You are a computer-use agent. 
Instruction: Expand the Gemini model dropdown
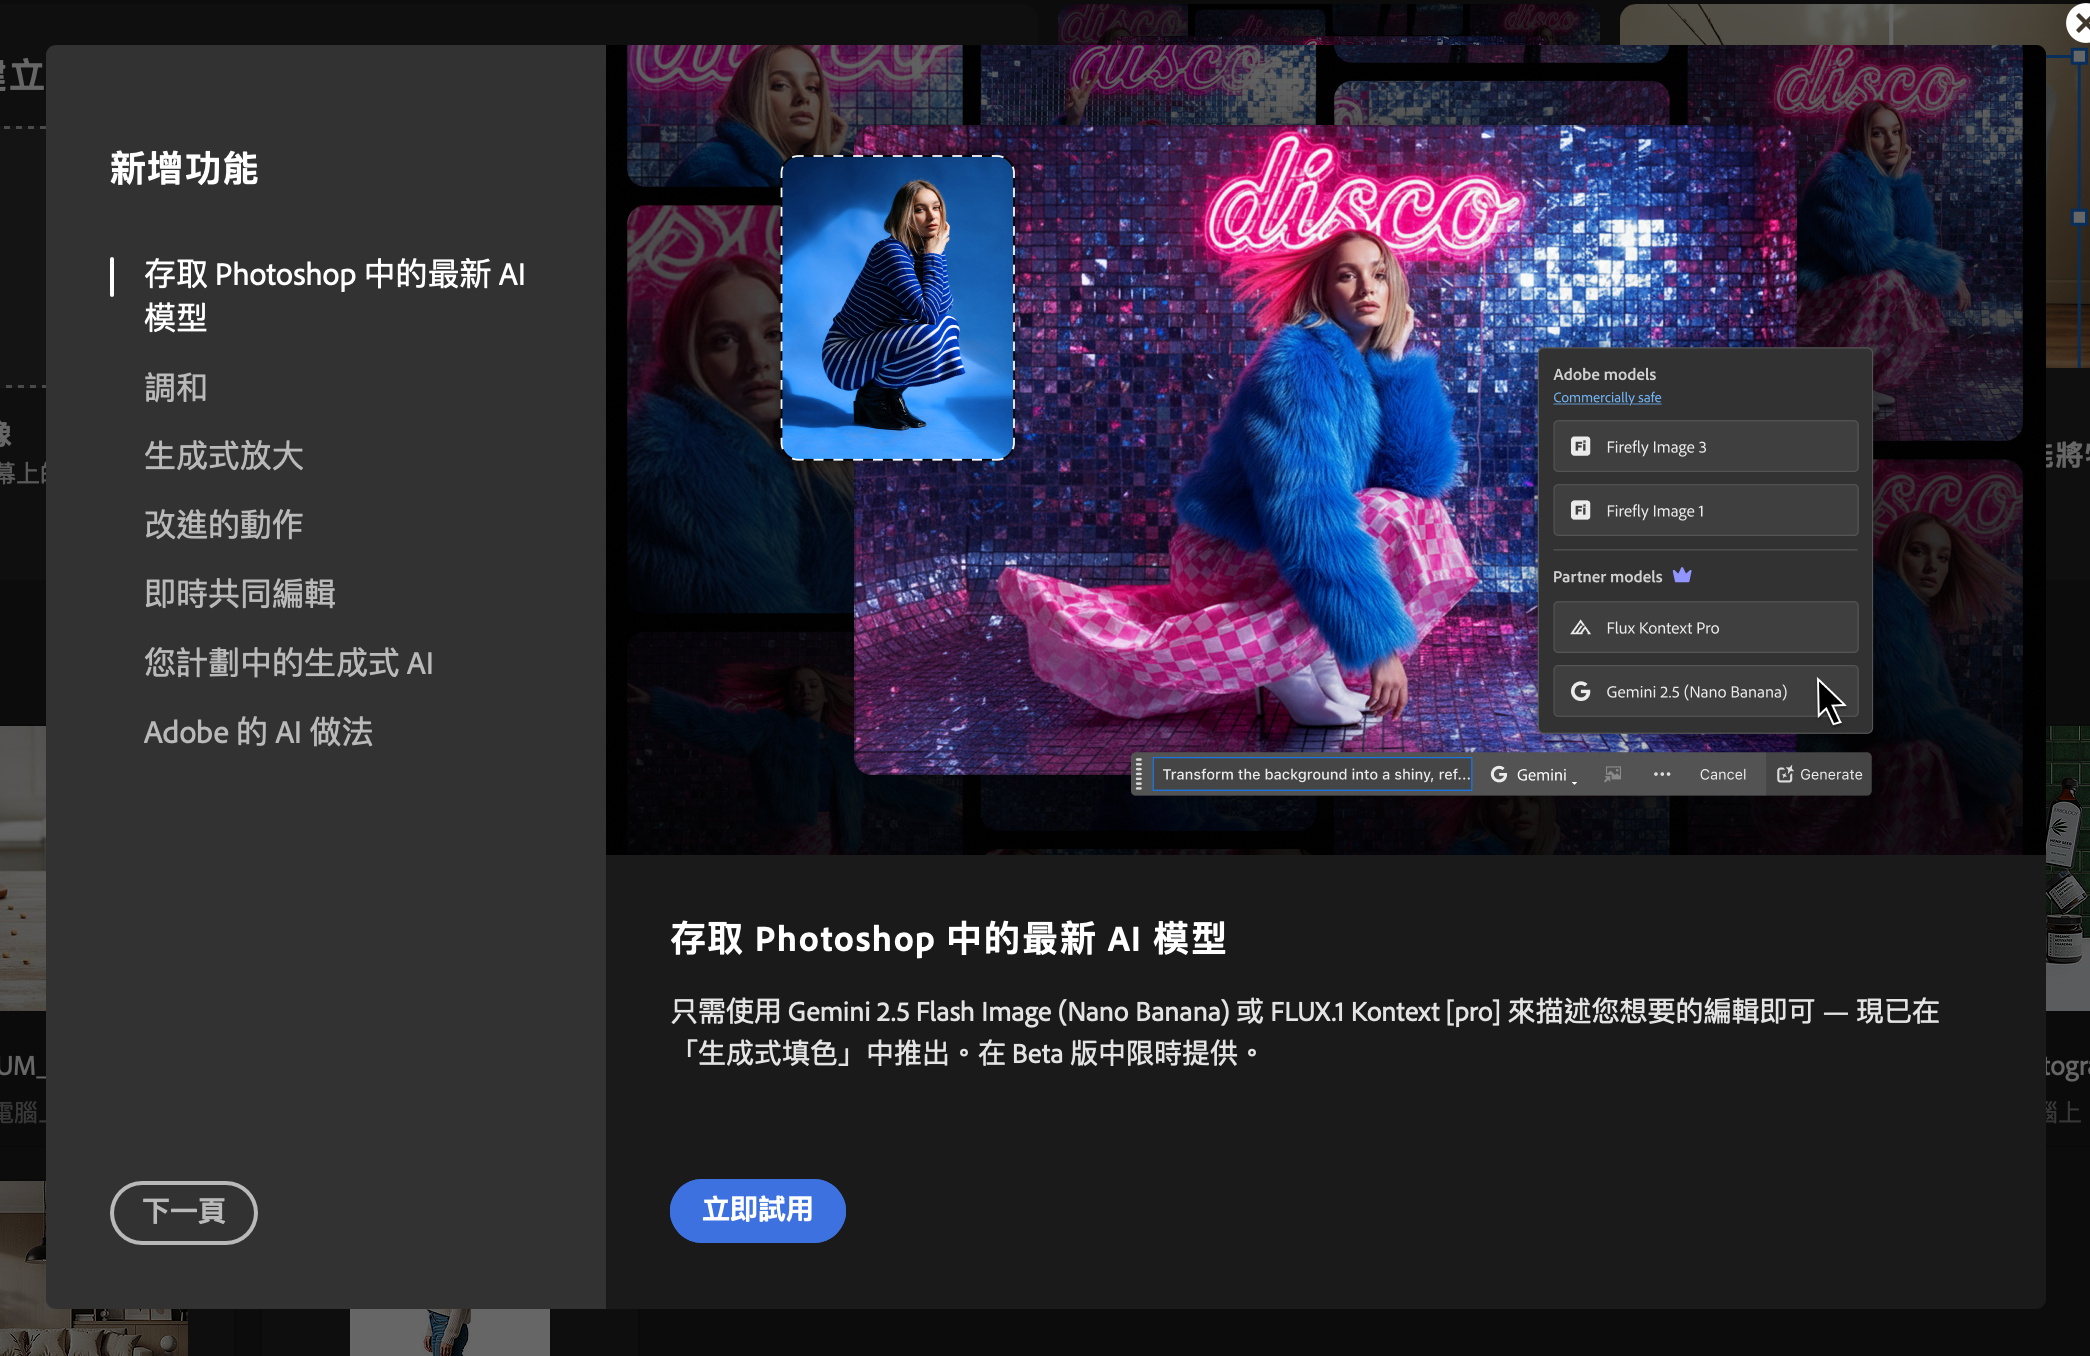(x=1533, y=774)
